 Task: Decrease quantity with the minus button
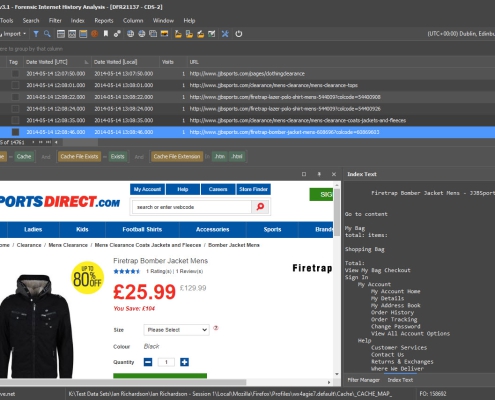[148, 362]
